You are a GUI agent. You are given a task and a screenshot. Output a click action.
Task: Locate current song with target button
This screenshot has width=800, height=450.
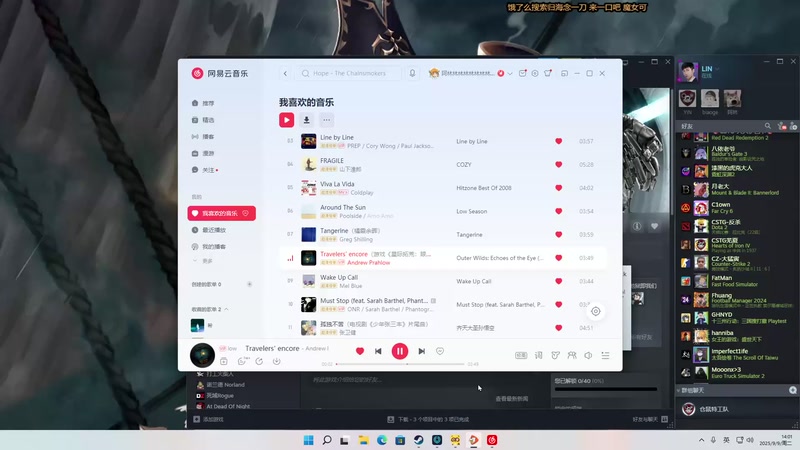pyautogui.click(x=595, y=311)
